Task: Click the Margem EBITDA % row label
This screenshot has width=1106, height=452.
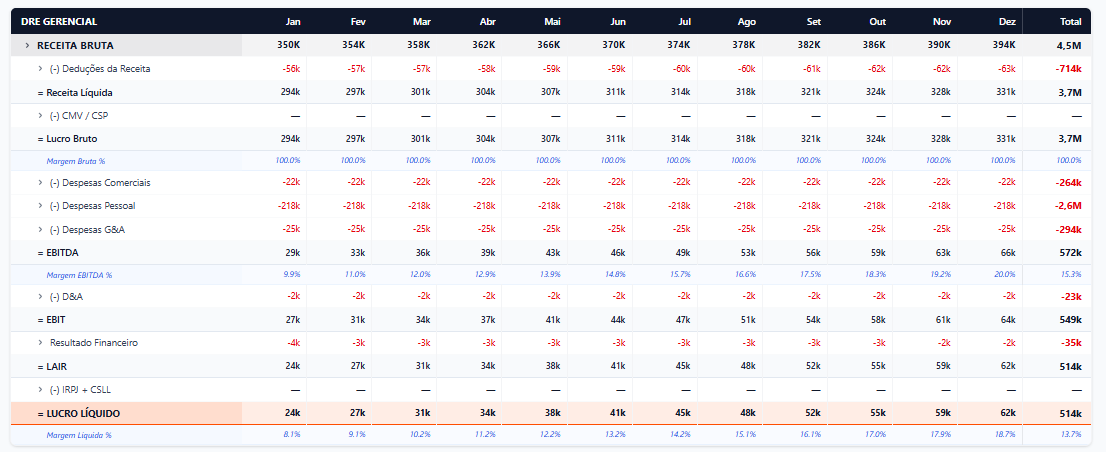Action: coord(79,275)
